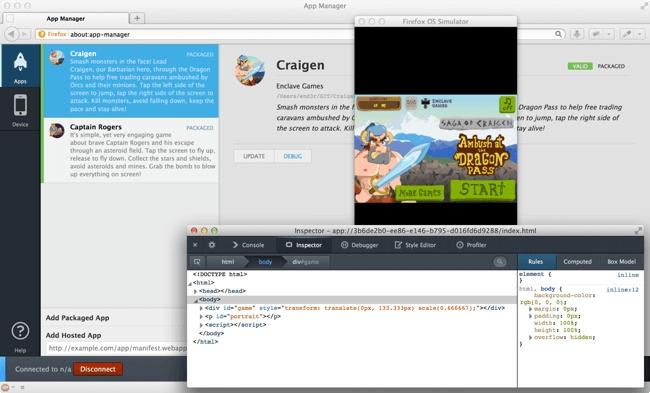
Task: Tap the More Games button in simulator
Action: coord(420,193)
